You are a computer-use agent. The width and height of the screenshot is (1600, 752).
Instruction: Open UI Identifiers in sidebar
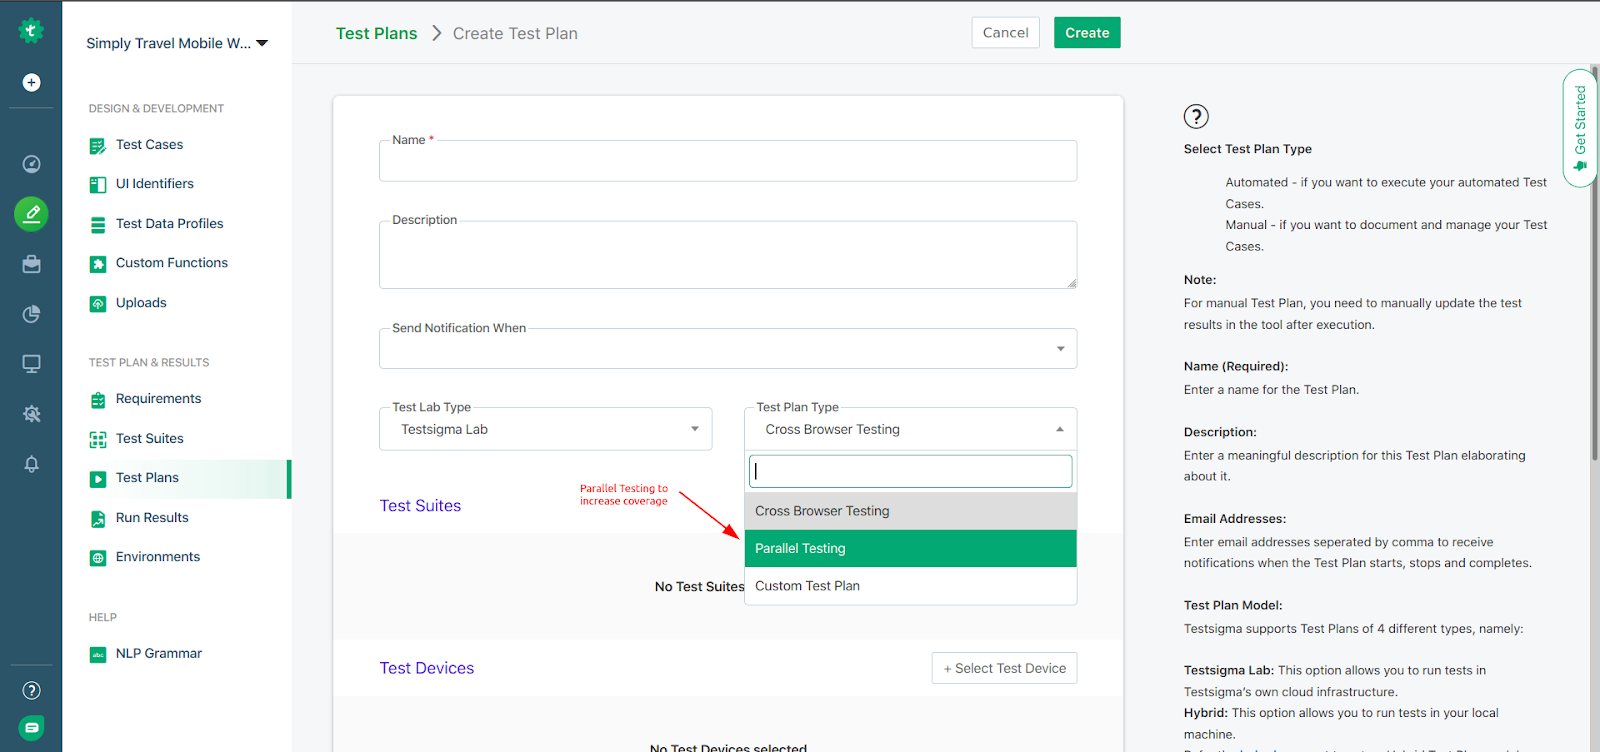tap(154, 184)
